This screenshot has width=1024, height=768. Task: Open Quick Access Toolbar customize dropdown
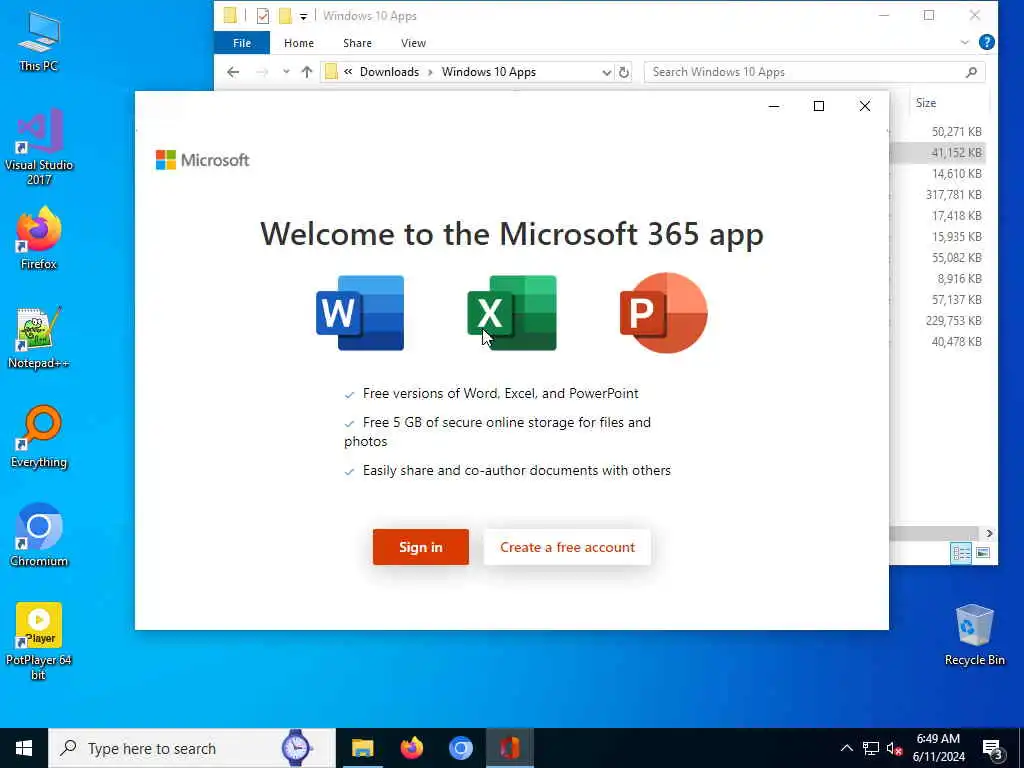pos(303,16)
